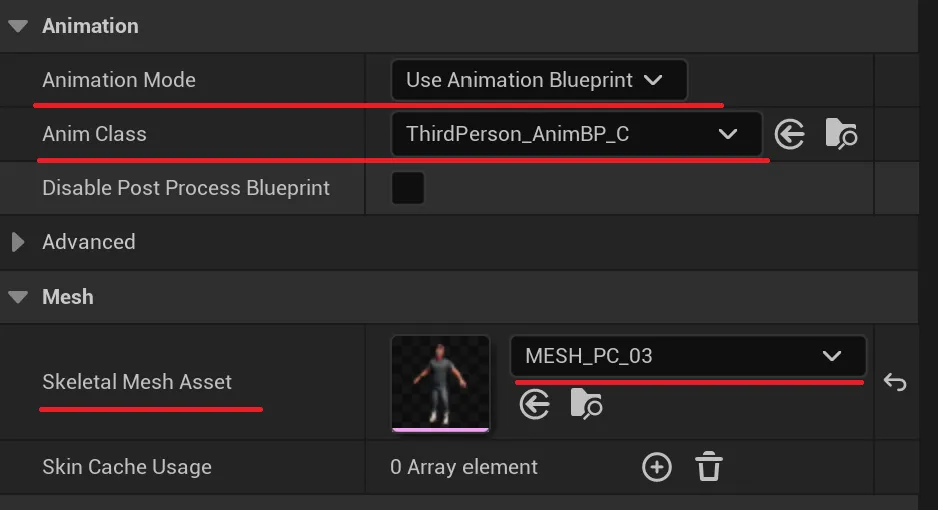The height and width of the screenshot is (510, 938).
Task: Click the "0 Array element" text
Action: point(464,467)
